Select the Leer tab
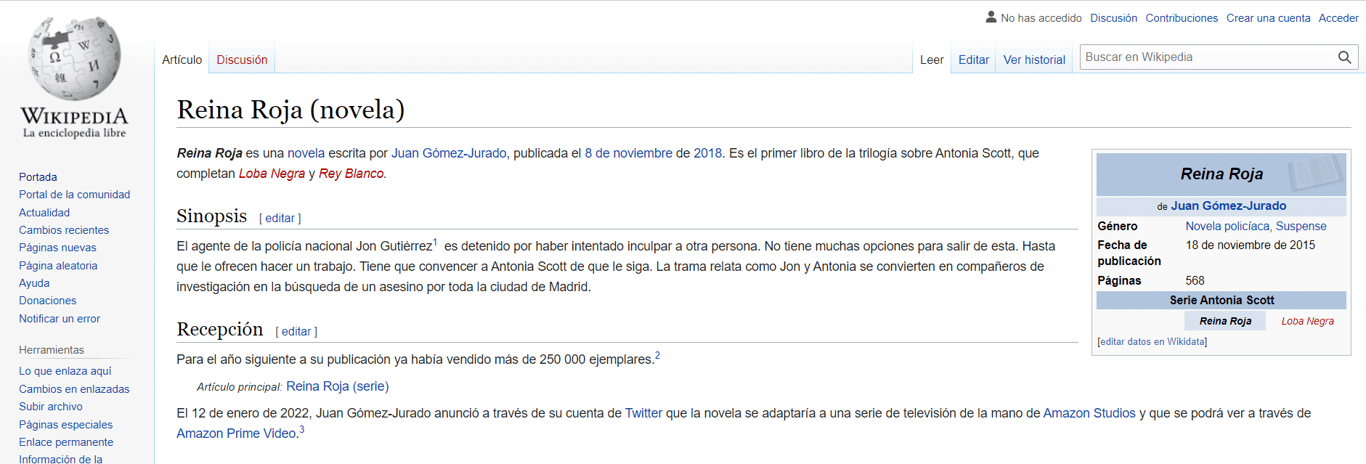 [932, 60]
